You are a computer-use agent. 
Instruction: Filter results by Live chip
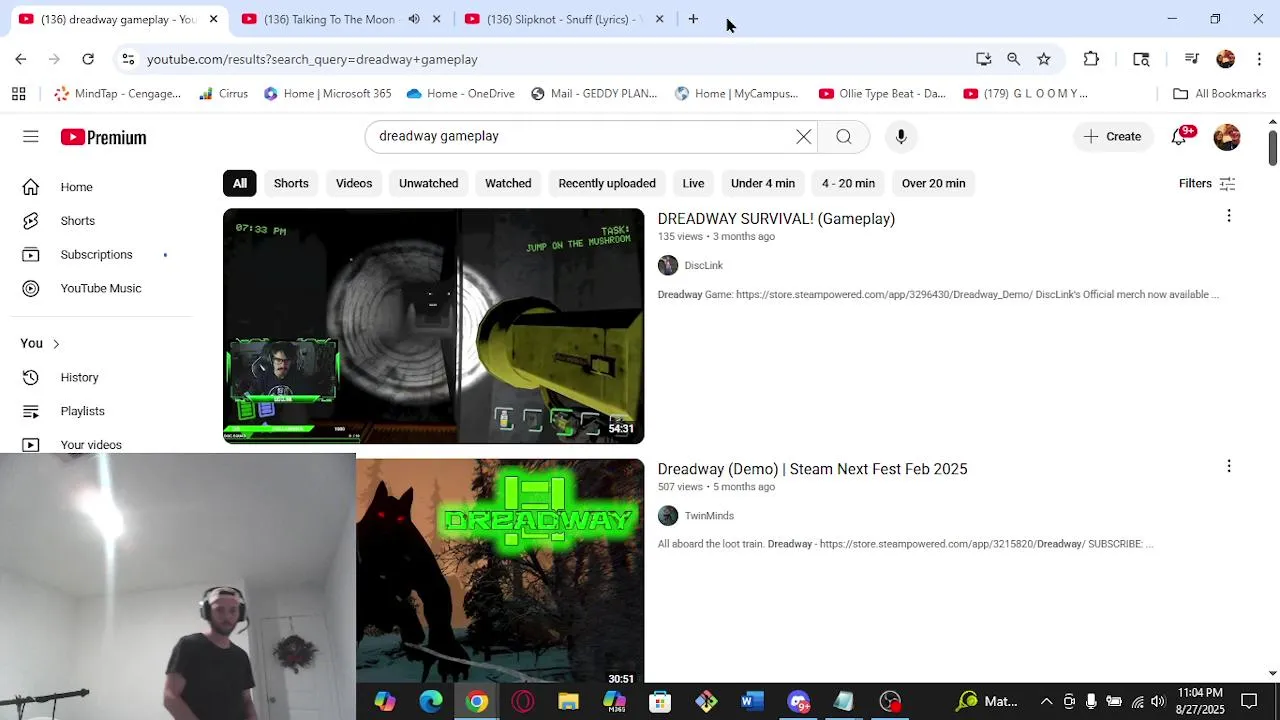pyautogui.click(x=693, y=183)
